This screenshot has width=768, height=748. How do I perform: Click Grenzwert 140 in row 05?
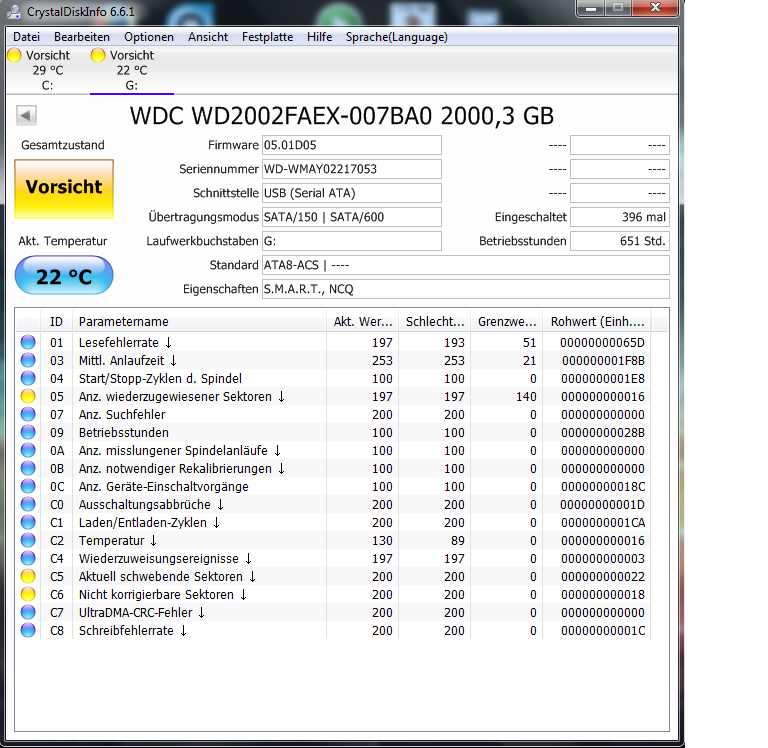coord(526,396)
